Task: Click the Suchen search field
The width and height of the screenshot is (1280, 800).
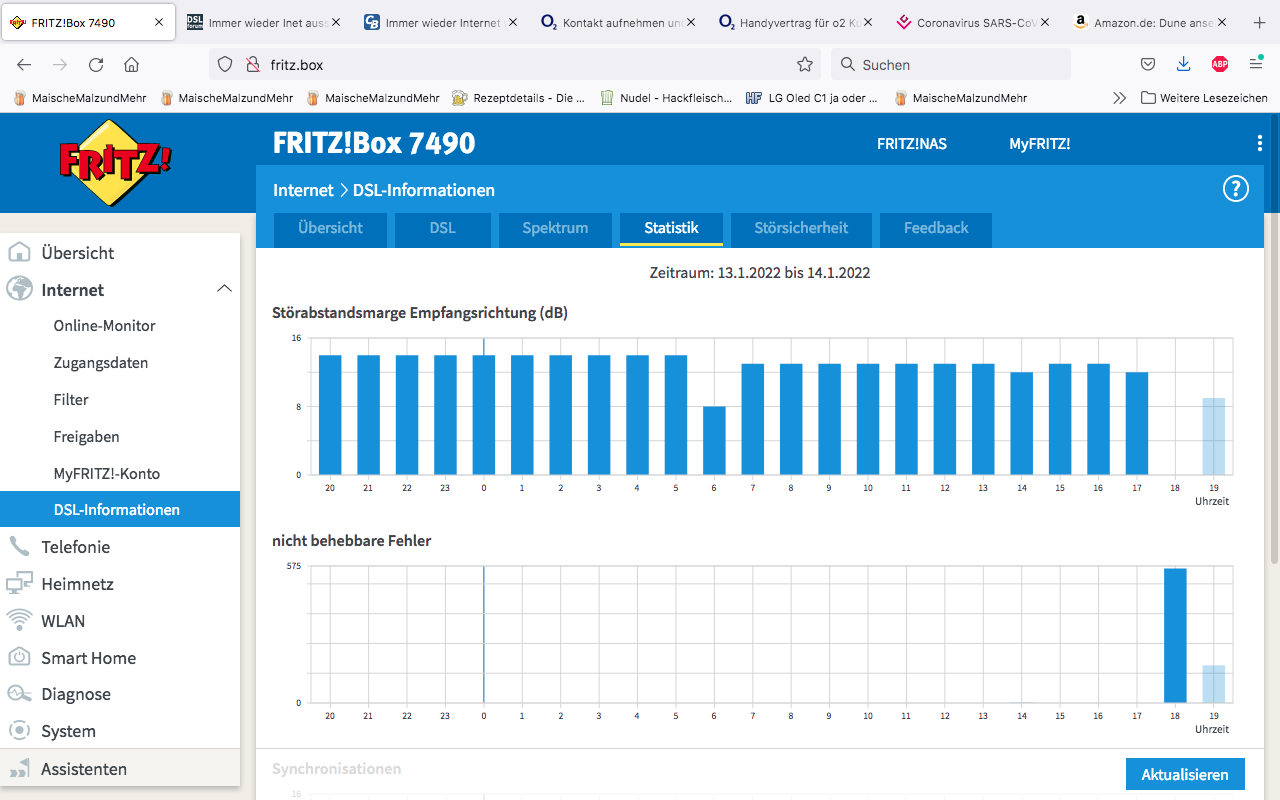Action: (951, 65)
